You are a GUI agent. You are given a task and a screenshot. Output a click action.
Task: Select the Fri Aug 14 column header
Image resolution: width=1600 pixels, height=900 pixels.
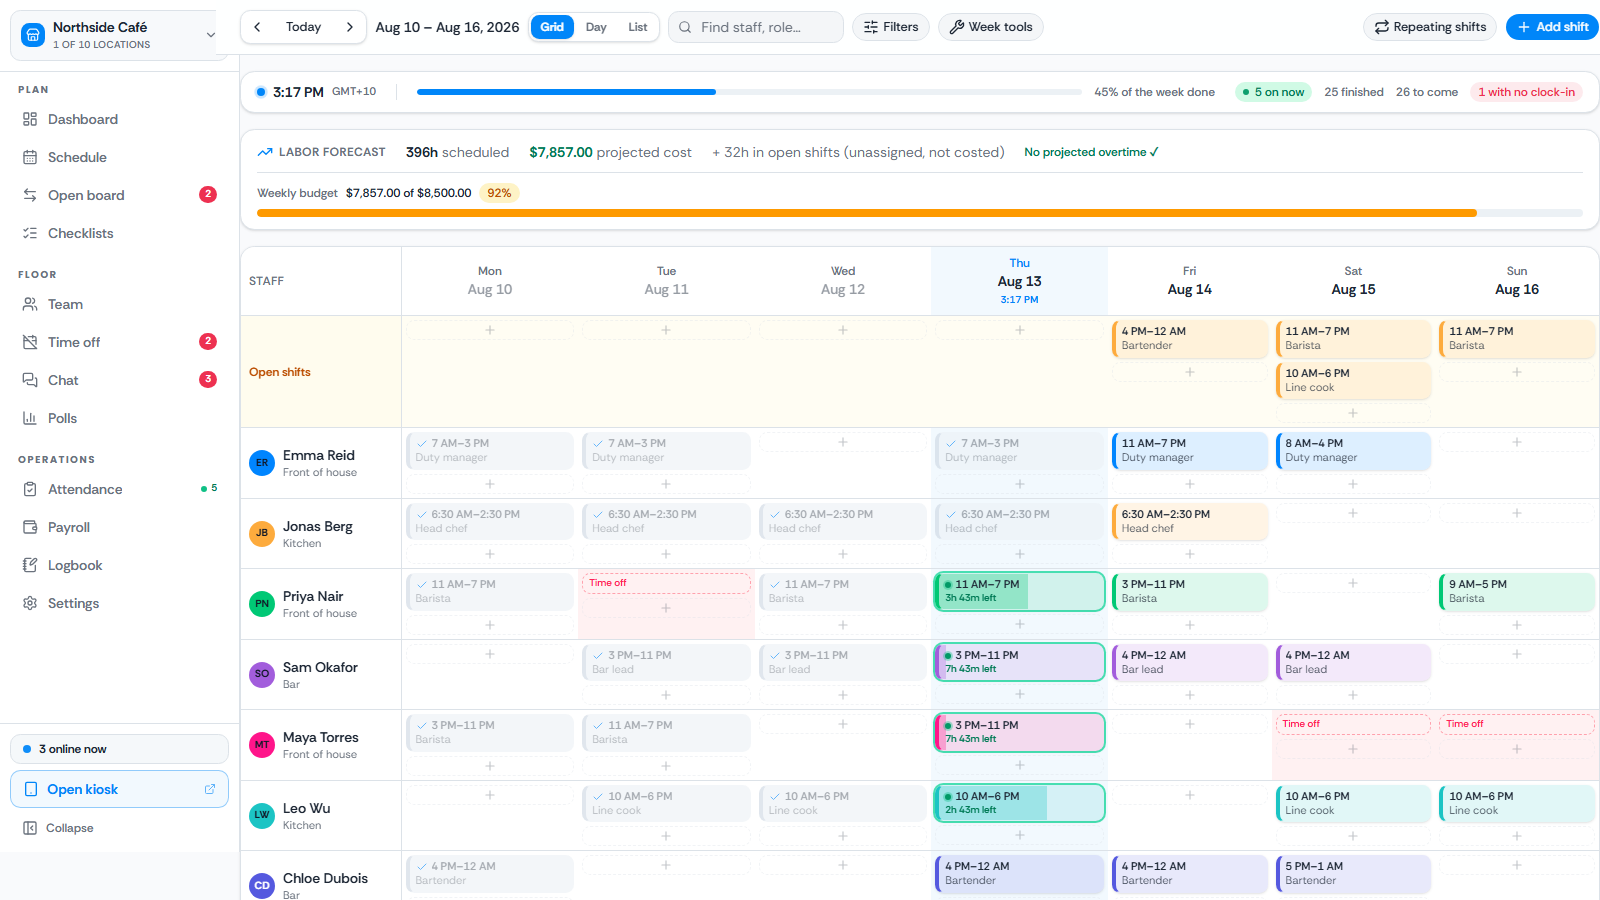click(x=1189, y=281)
